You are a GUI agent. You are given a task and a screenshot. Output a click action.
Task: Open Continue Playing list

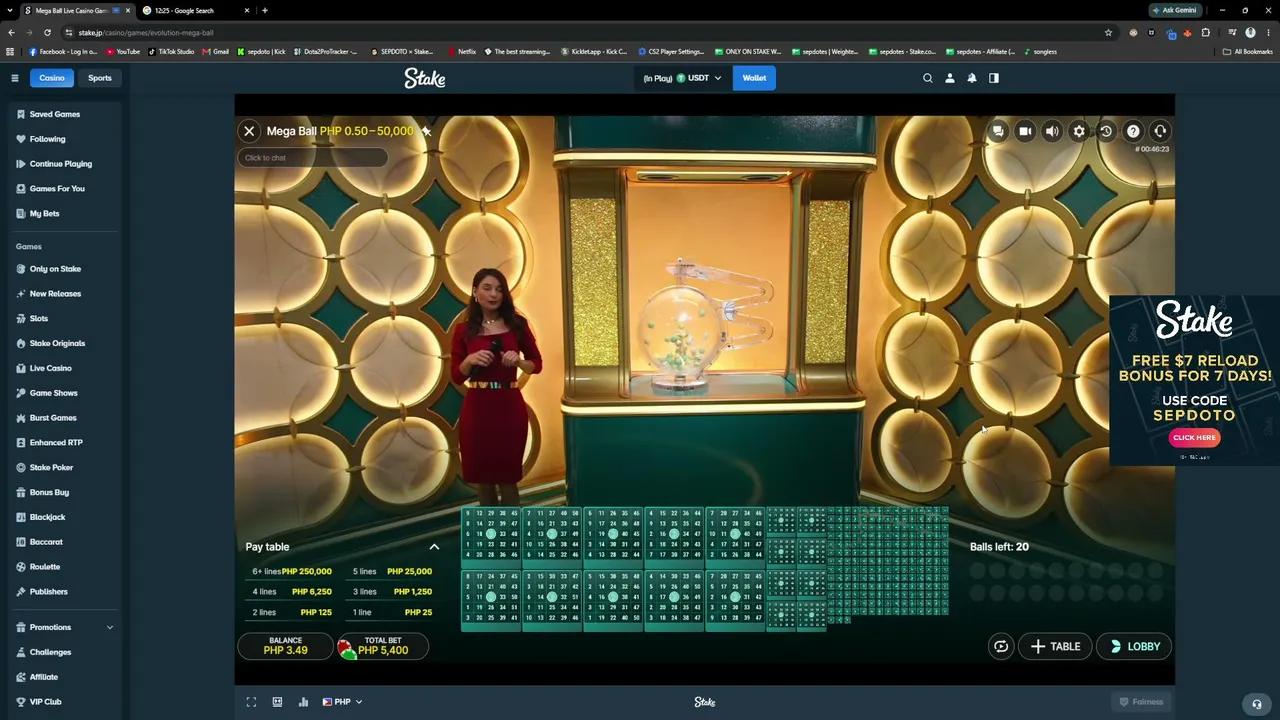(62, 164)
